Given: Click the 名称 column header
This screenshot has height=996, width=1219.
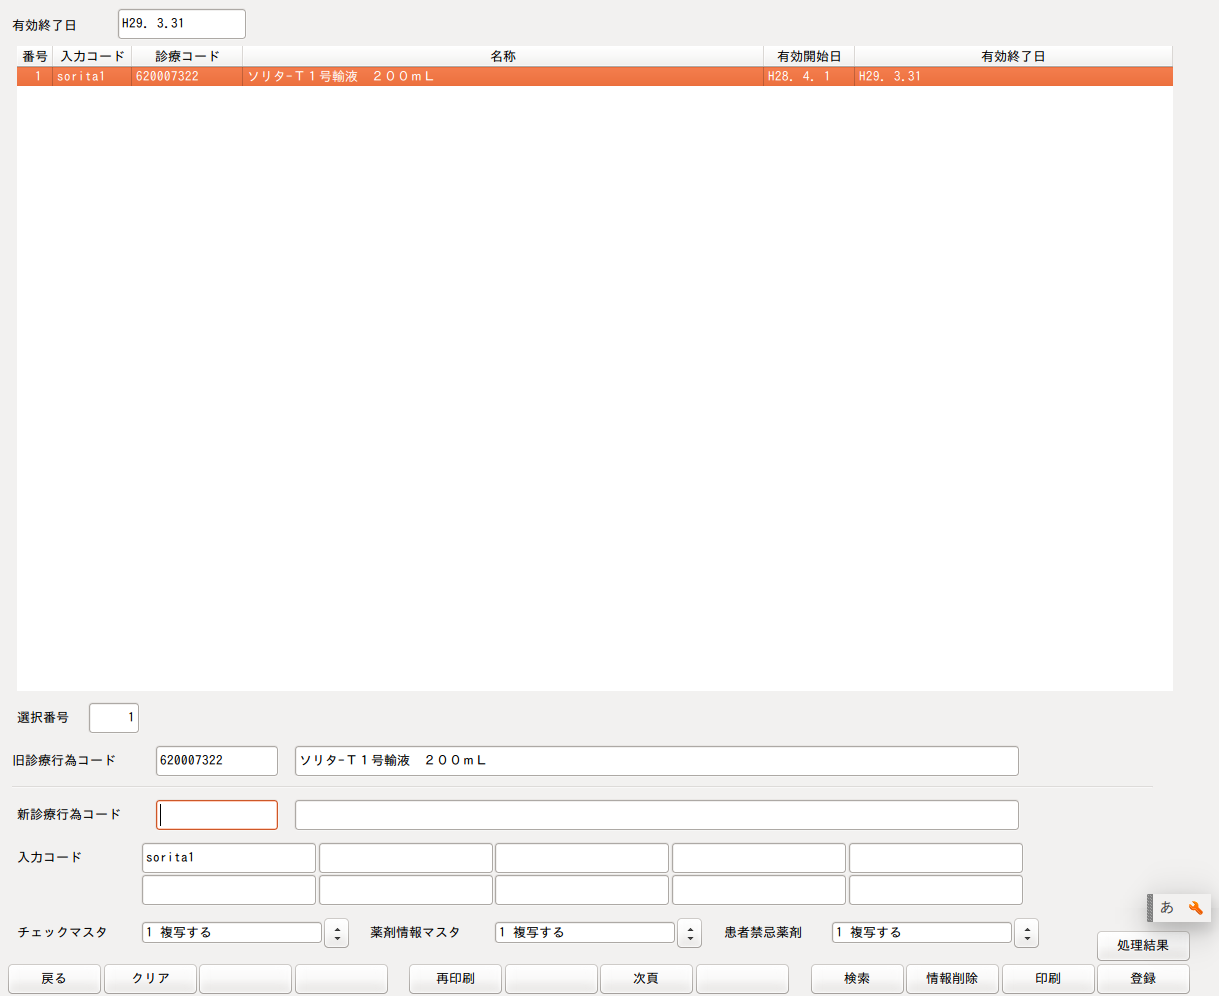Looking at the screenshot, I should [503, 57].
